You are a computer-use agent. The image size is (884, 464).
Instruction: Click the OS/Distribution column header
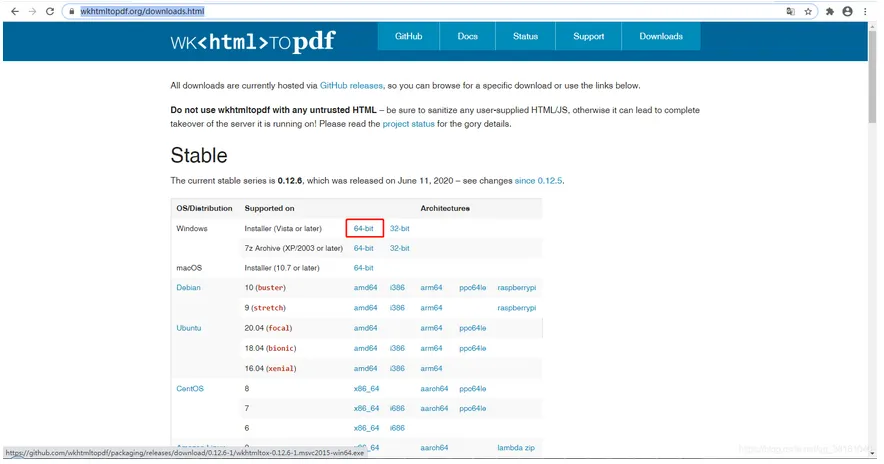point(204,209)
